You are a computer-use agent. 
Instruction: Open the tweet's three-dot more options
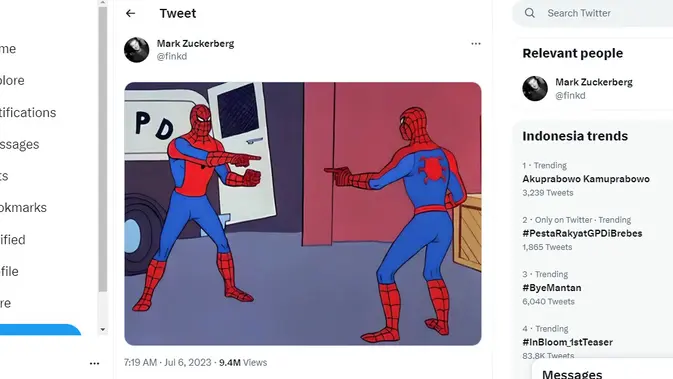click(476, 44)
